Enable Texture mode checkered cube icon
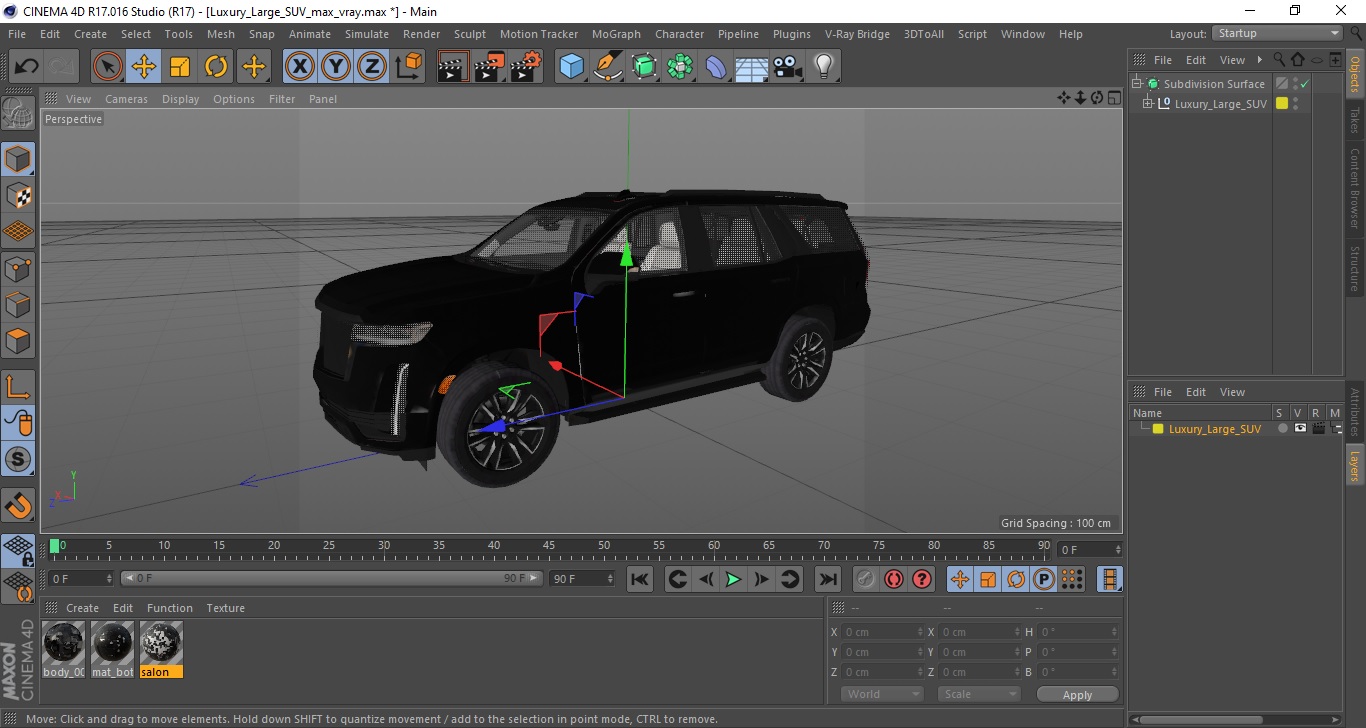 click(18, 195)
